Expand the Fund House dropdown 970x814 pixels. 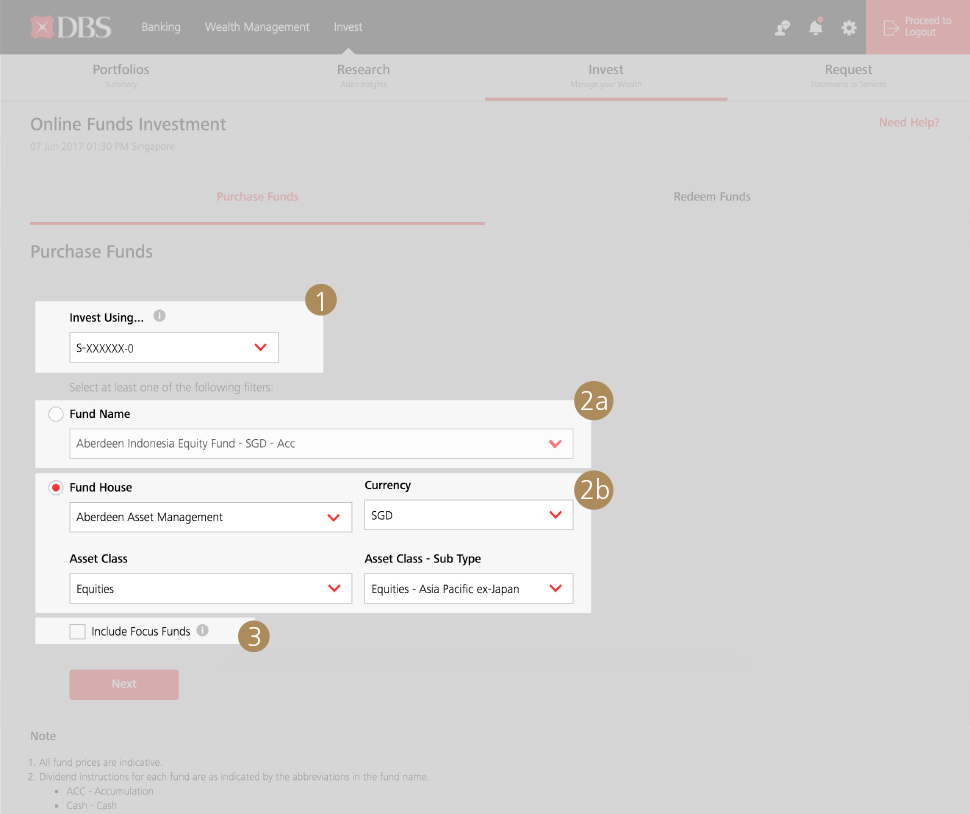point(210,517)
